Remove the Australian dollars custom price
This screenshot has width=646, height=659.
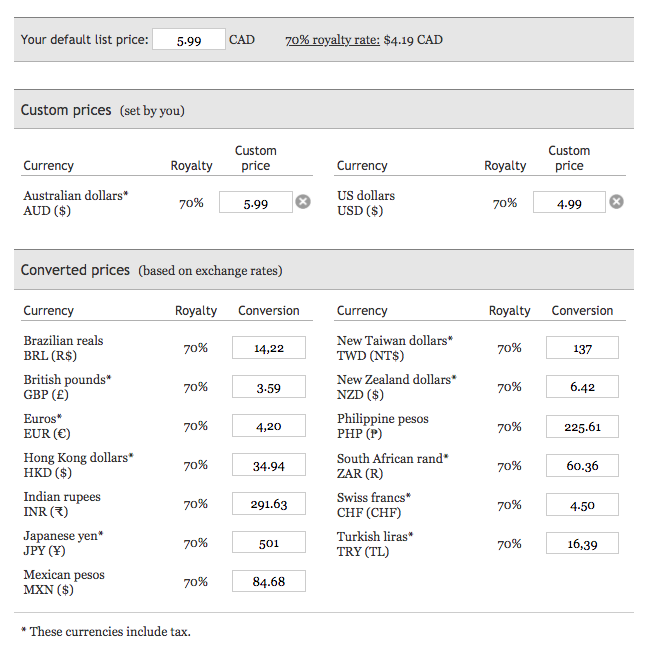coord(303,202)
